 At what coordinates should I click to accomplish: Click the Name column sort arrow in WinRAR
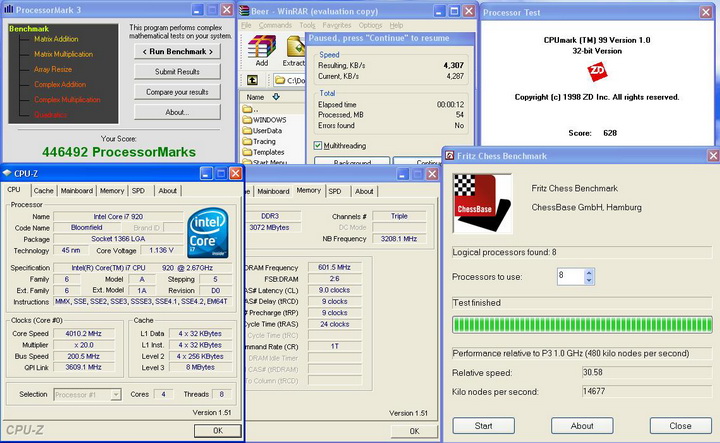tap(276, 97)
